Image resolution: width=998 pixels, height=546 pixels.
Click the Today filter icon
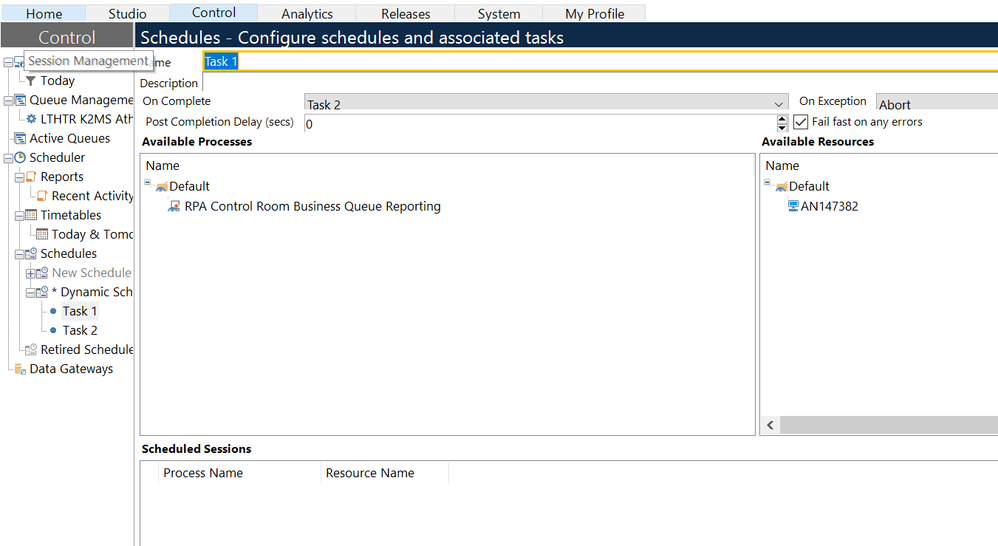pos(31,81)
